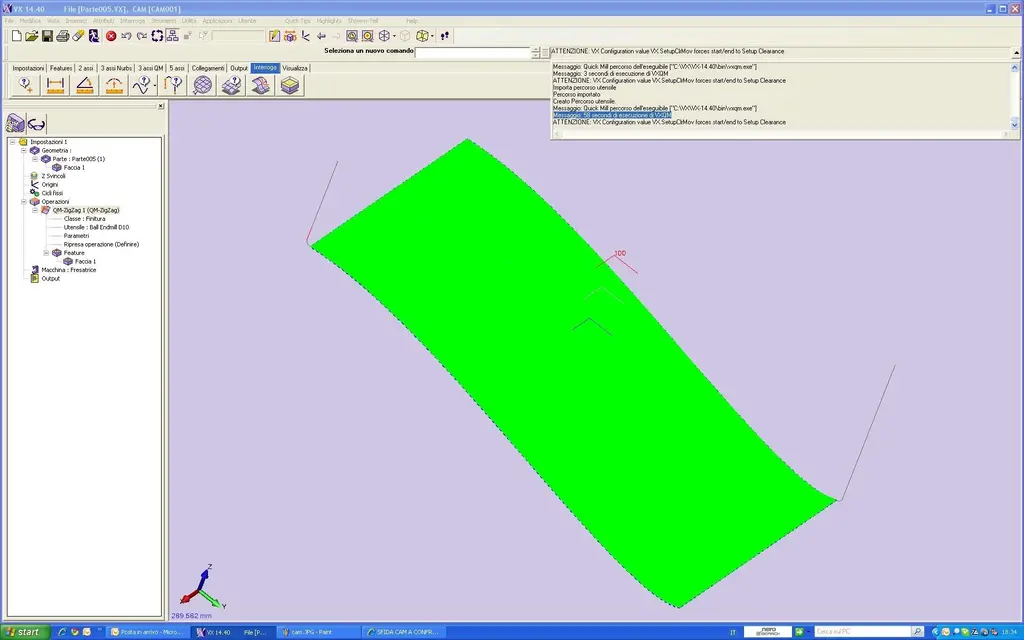Collapse the Feature tree node
This screenshot has height=640, width=1024.
[x=46, y=253]
